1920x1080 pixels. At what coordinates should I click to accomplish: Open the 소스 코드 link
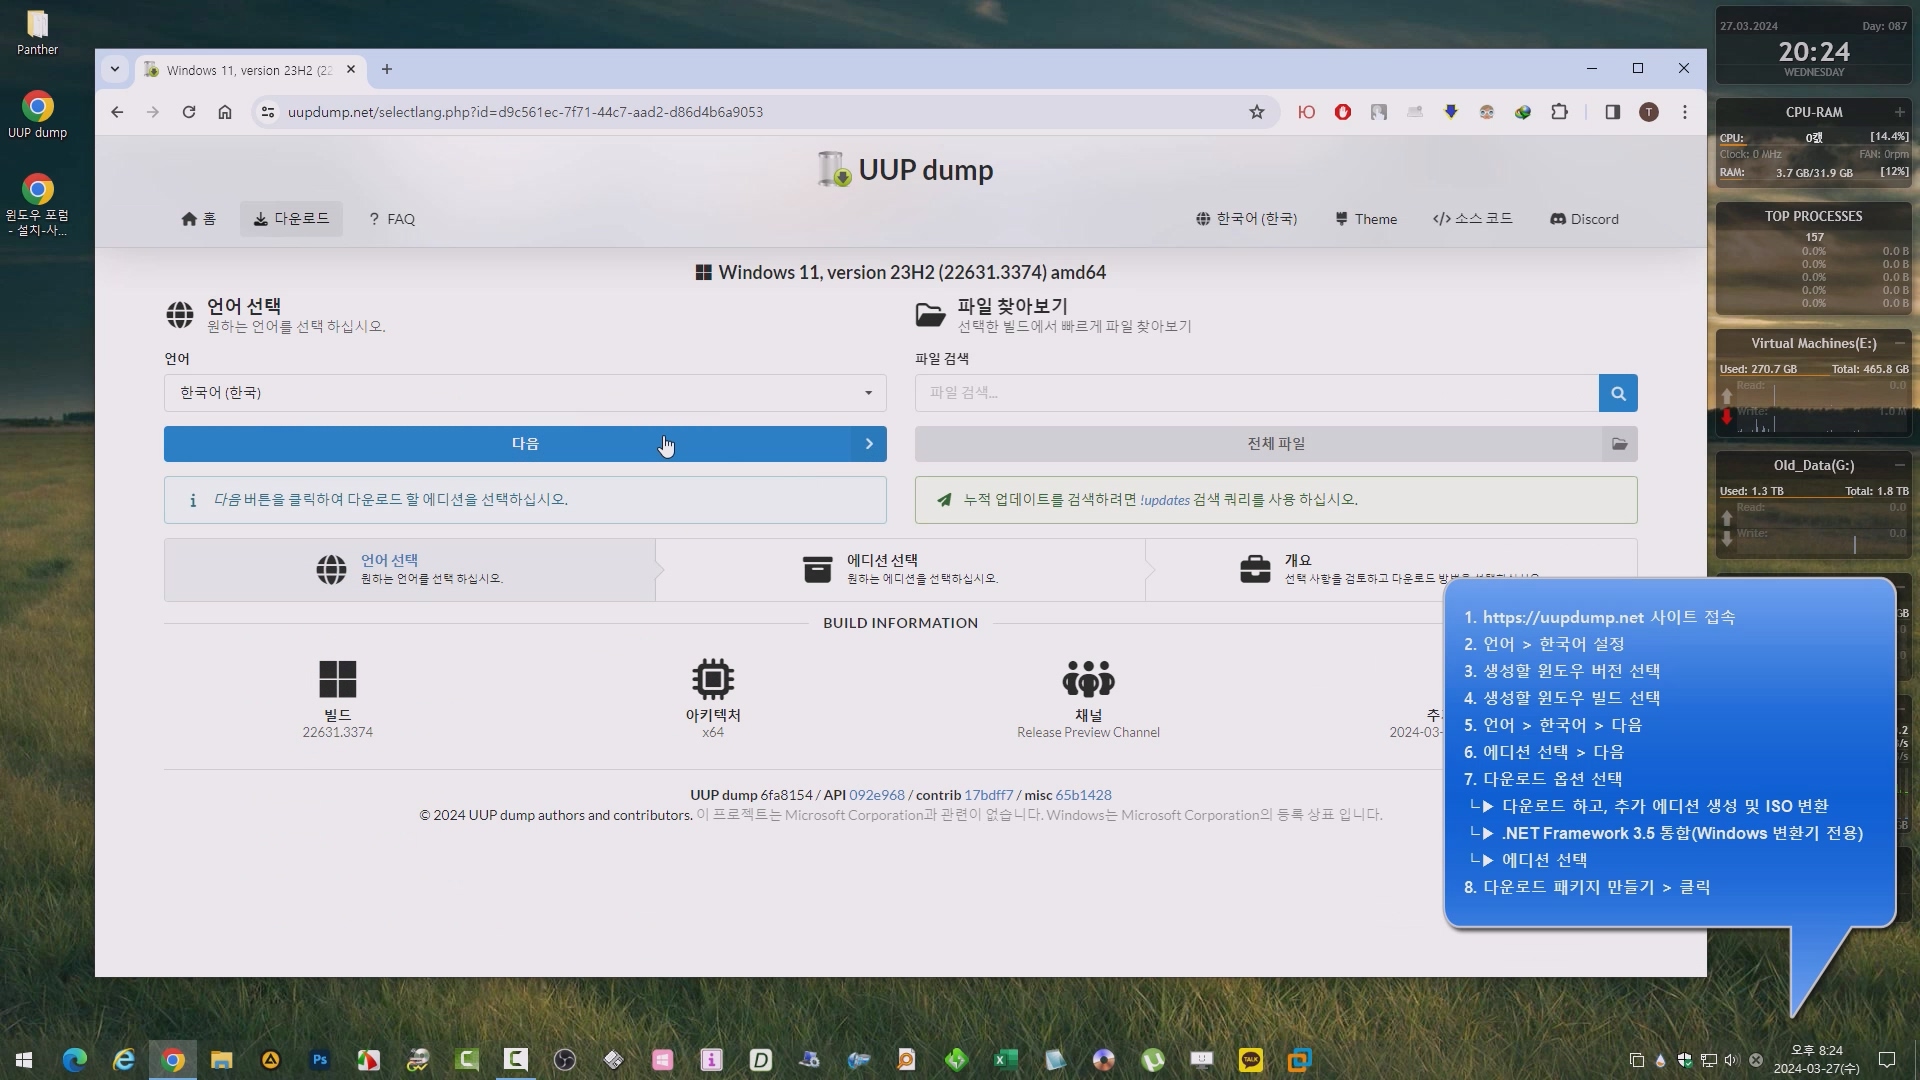(x=1472, y=219)
